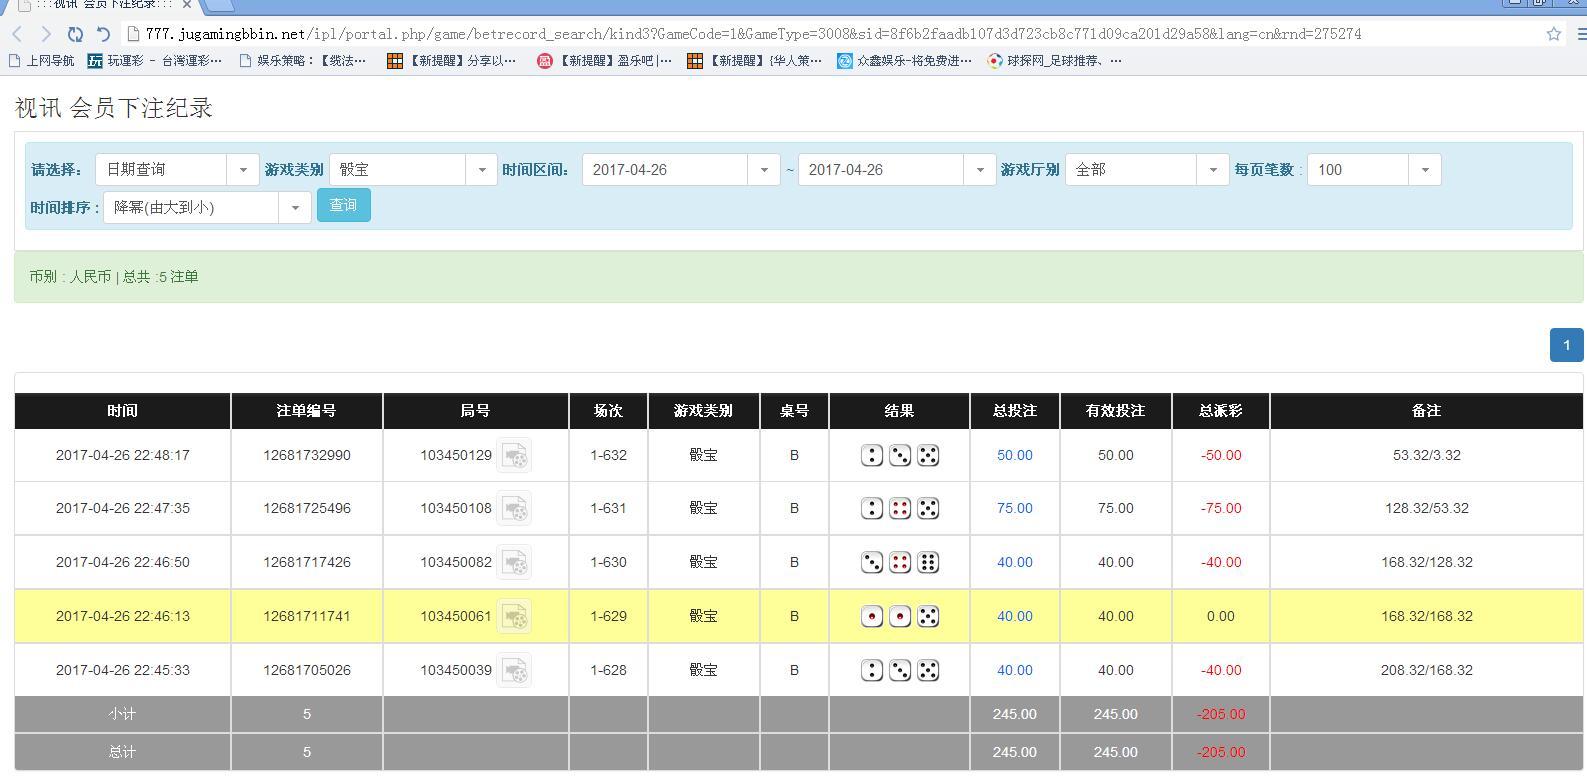The width and height of the screenshot is (1587, 782).
Task: Click the 查询 search button
Action: (x=344, y=206)
